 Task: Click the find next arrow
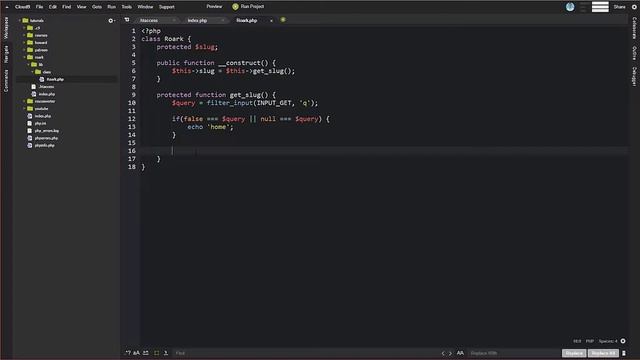[x=451, y=353]
